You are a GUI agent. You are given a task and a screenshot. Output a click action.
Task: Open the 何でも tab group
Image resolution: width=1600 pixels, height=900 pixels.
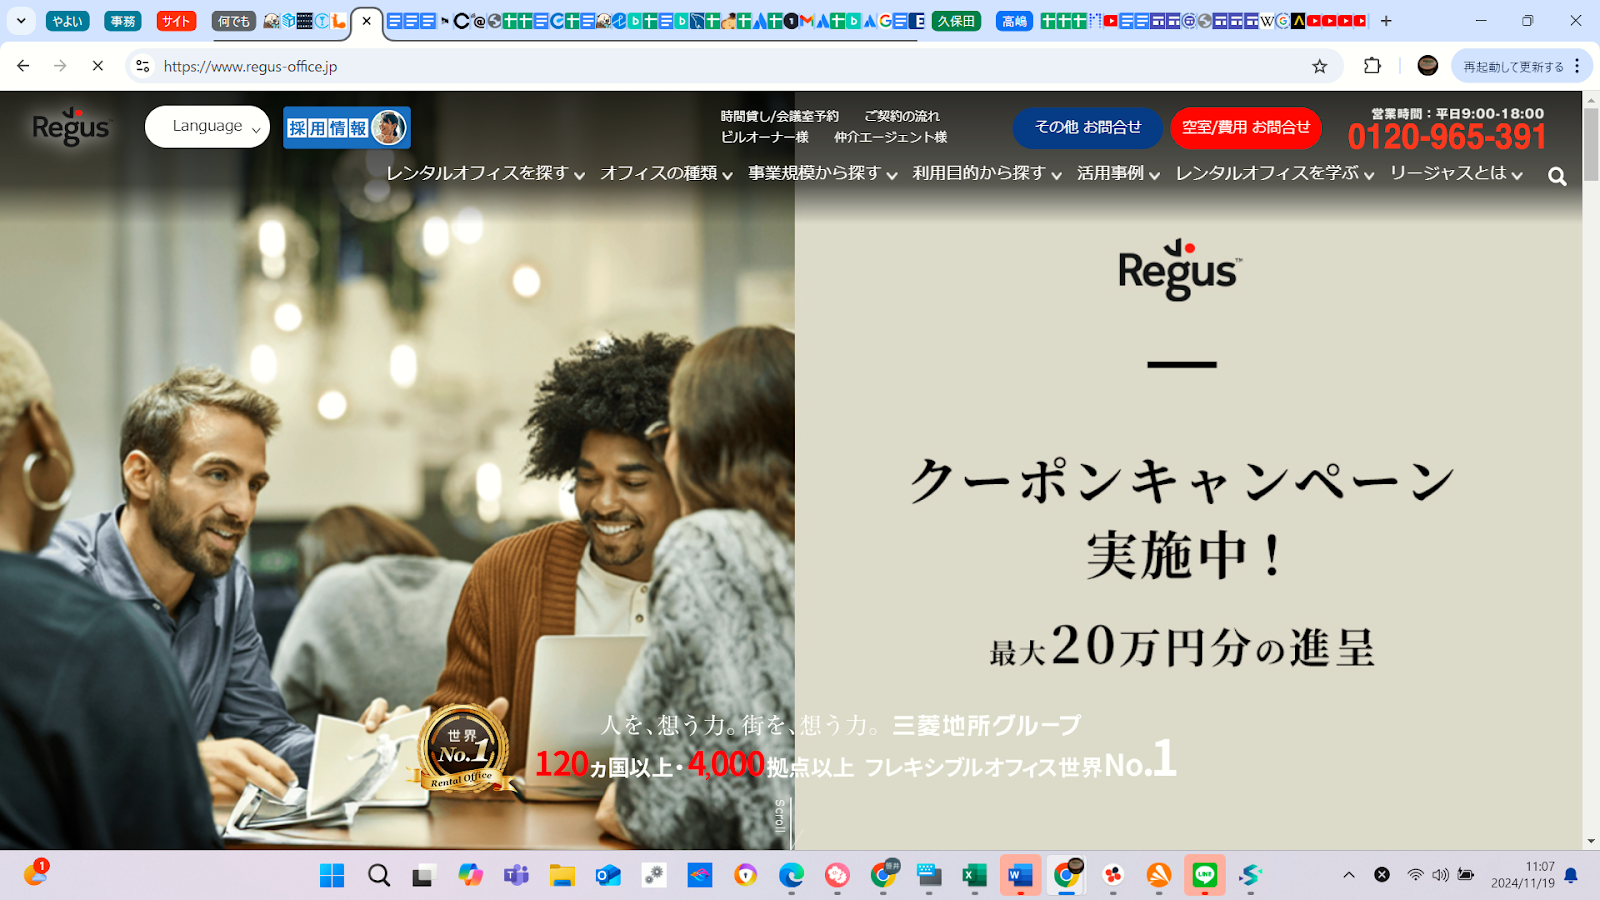click(x=234, y=21)
